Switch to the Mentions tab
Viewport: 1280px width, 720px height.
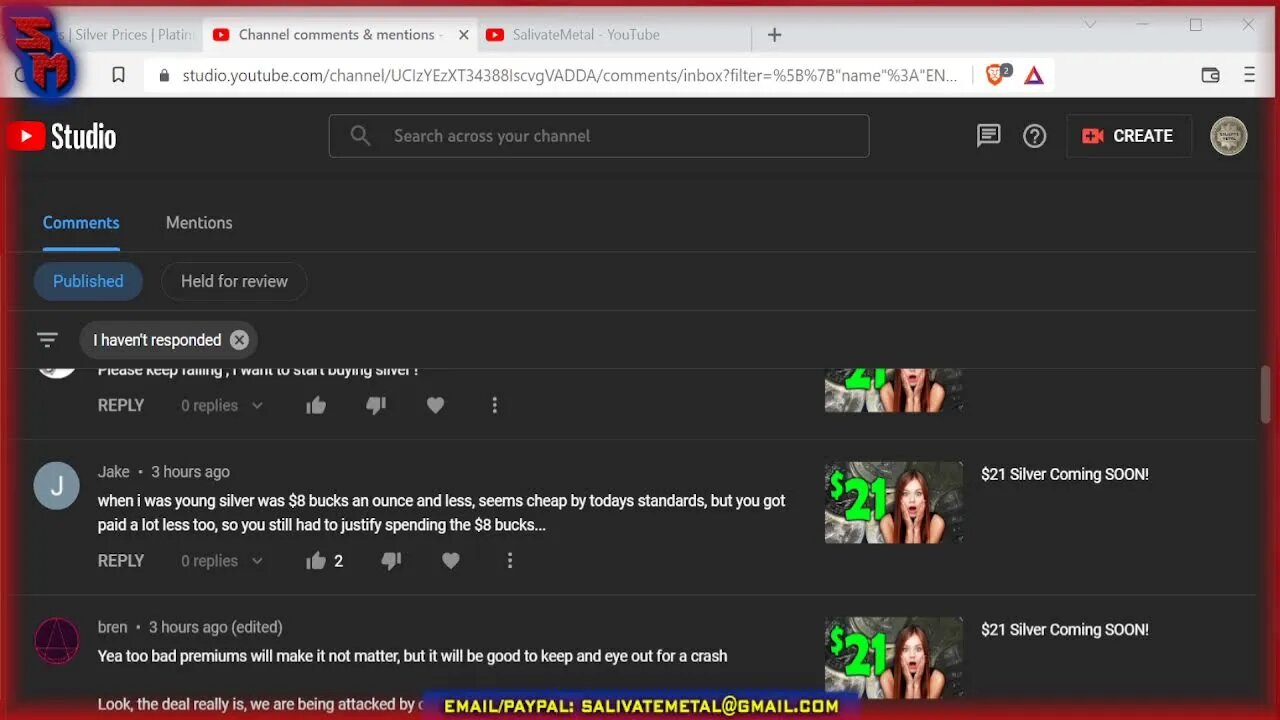(199, 223)
